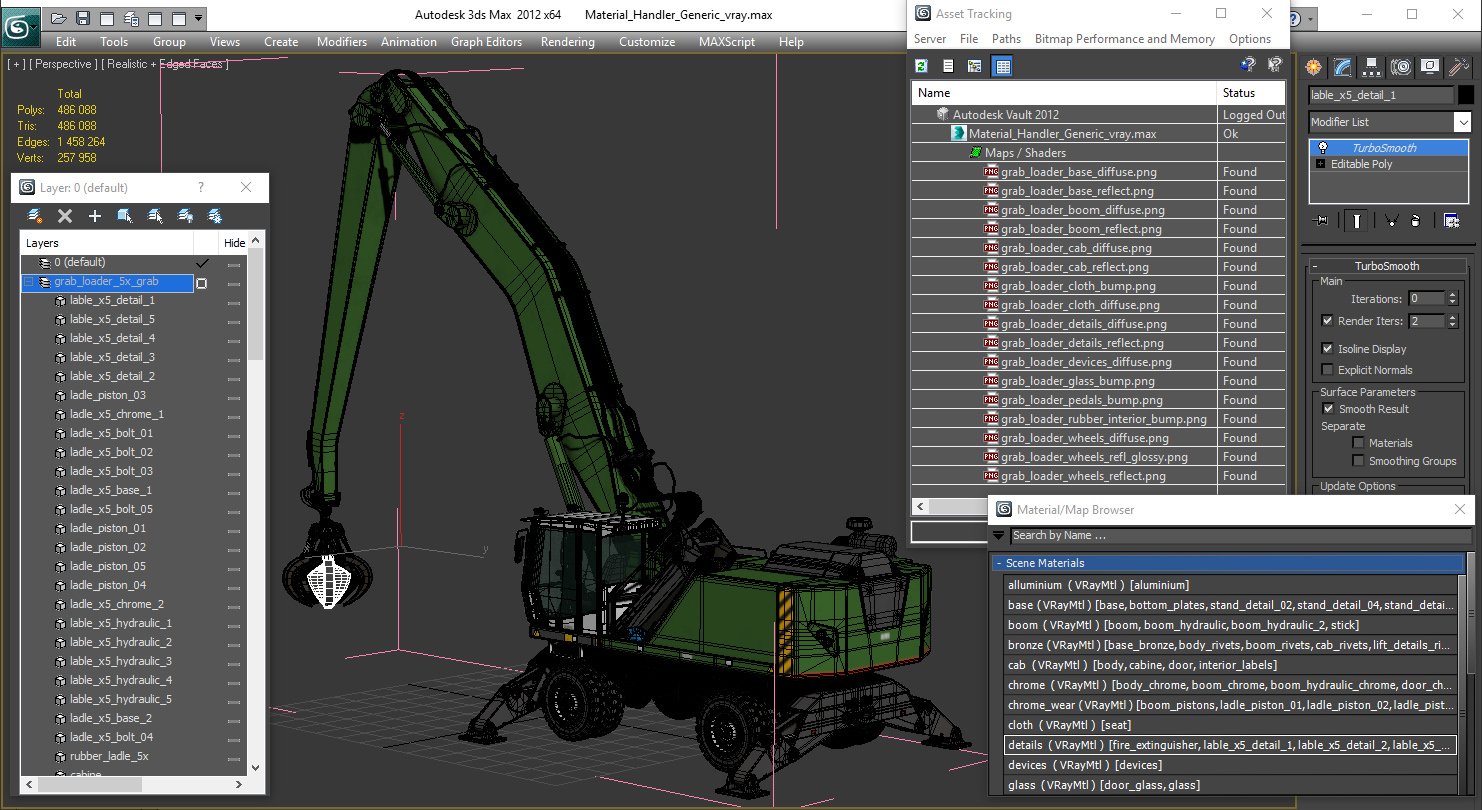Click the Search by Name field in Material Browser
Screen dimensions: 1482x810
pyautogui.click(x=1240, y=536)
